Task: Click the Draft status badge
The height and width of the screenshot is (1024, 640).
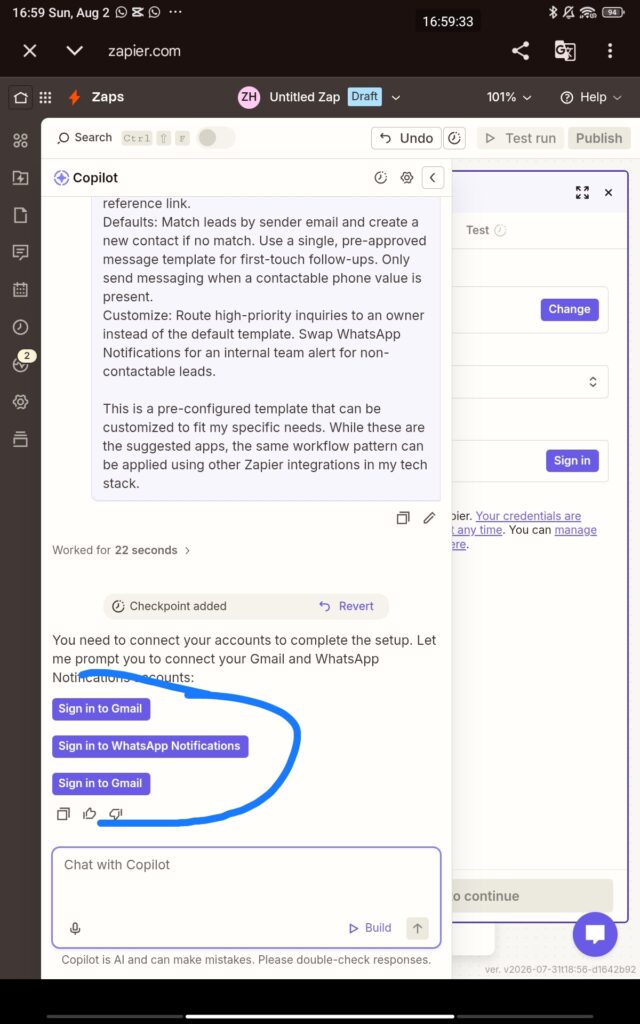Action: click(x=364, y=97)
